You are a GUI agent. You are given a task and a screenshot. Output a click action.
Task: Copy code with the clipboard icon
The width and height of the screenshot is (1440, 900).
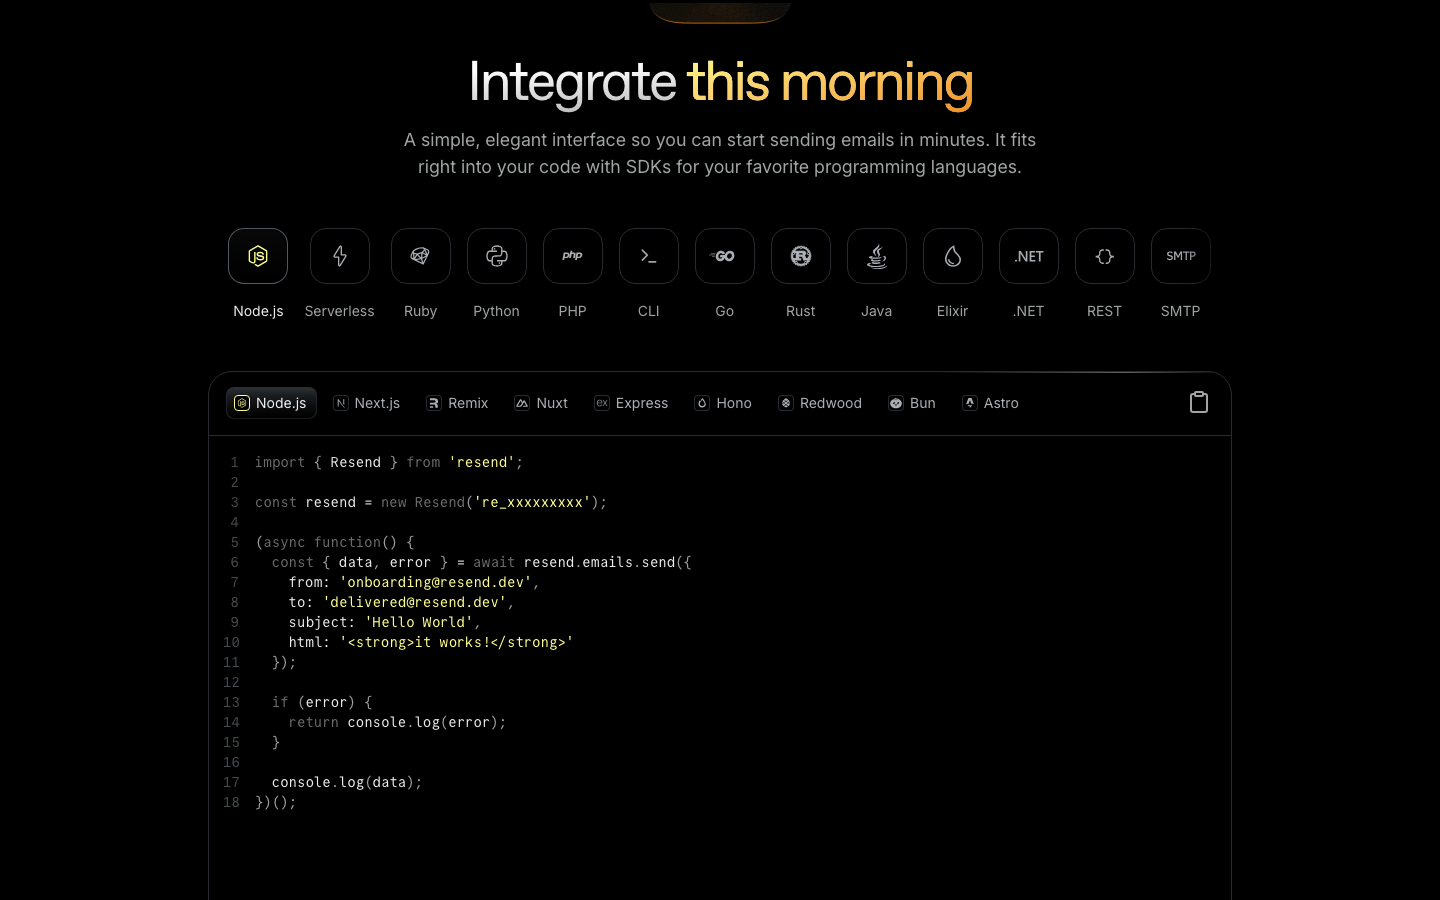(x=1199, y=402)
